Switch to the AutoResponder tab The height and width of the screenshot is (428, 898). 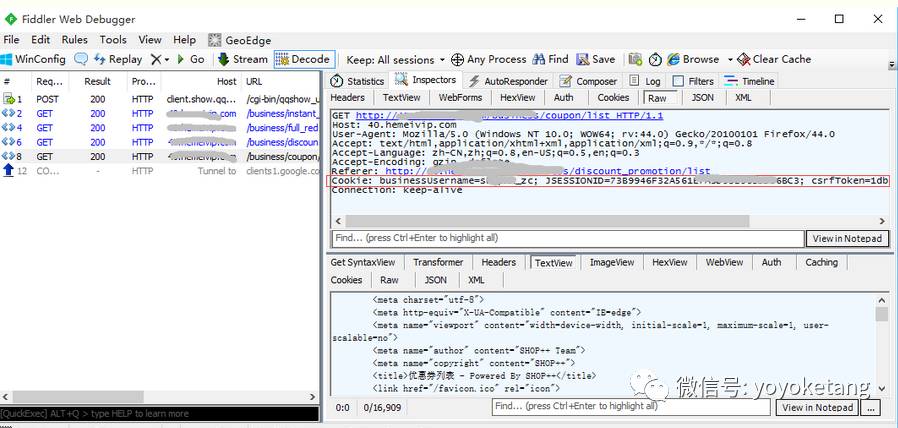coord(509,81)
